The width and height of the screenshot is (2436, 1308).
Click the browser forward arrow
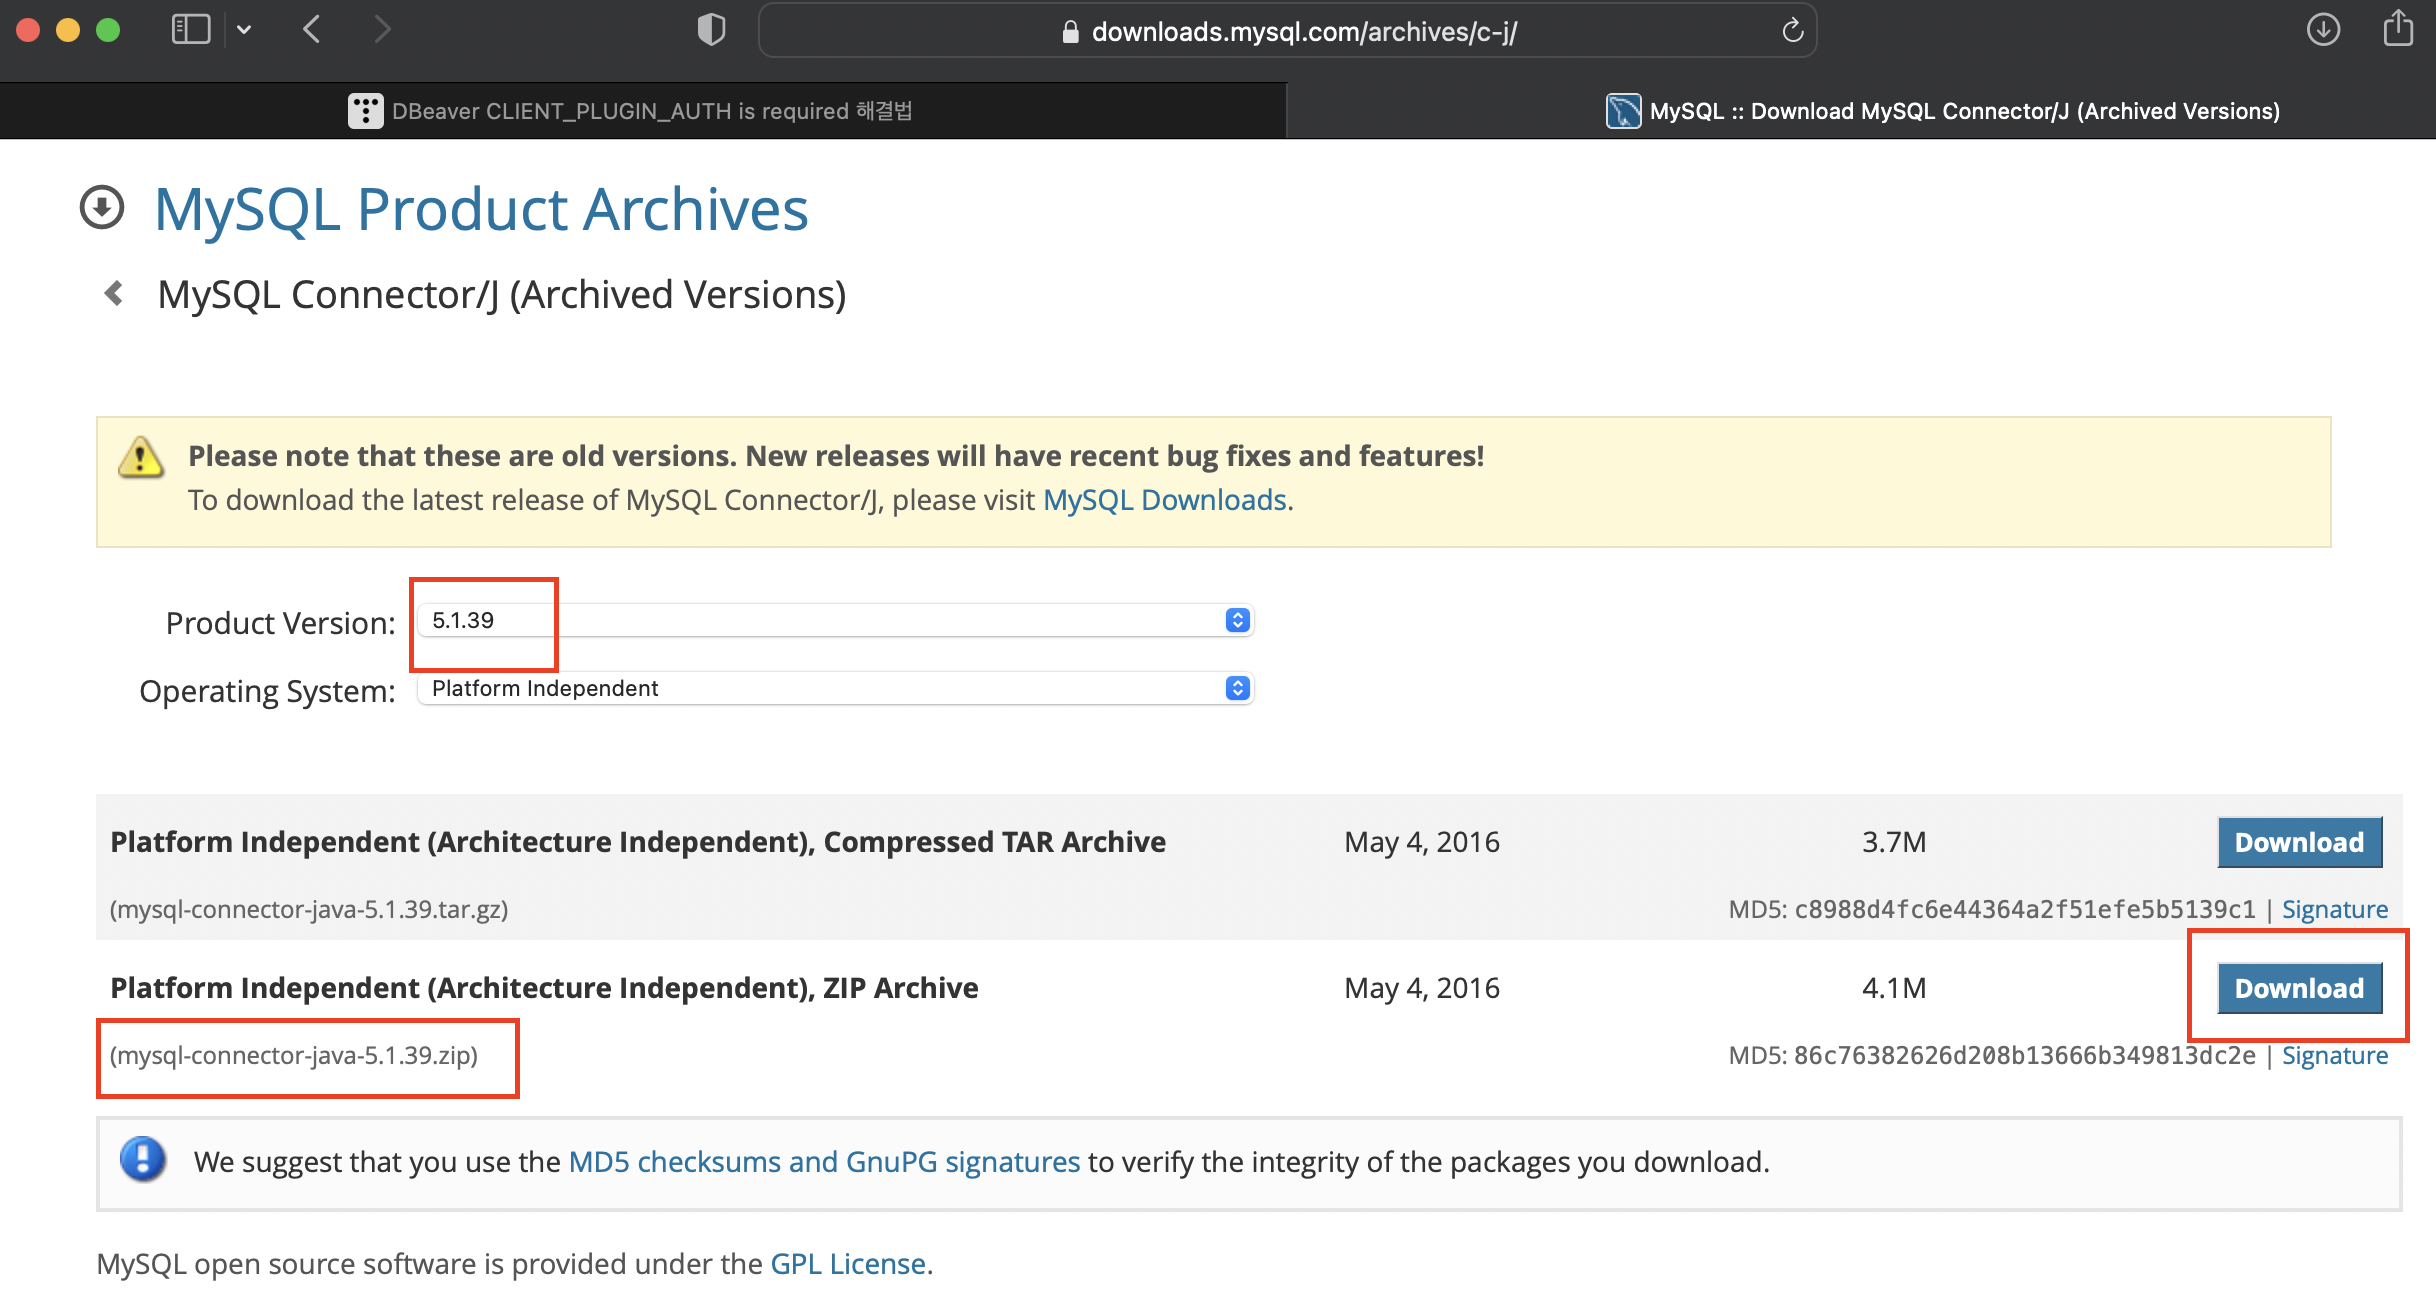pyautogui.click(x=382, y=30)
